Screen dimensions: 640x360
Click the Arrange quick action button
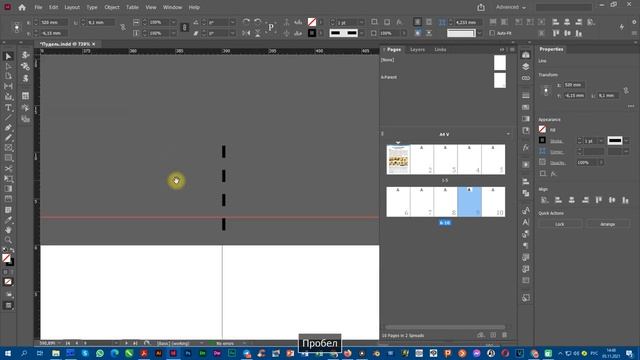click(x=607, y=224)
